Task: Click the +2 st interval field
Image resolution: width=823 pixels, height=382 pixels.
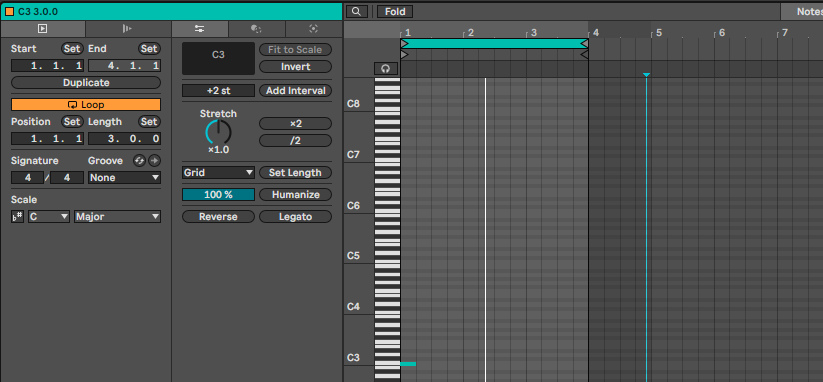Action: 218,91
